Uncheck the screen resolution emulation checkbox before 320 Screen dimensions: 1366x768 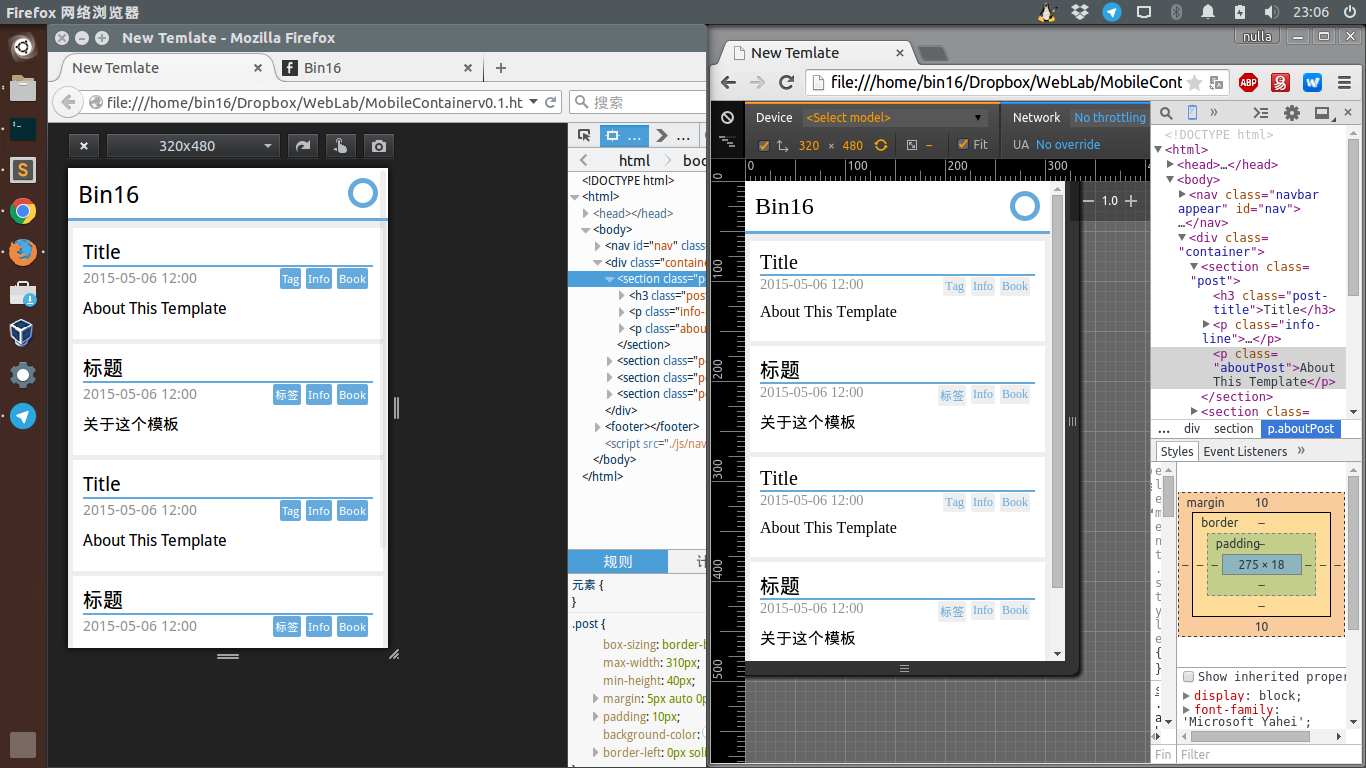(x=764, y=146)
